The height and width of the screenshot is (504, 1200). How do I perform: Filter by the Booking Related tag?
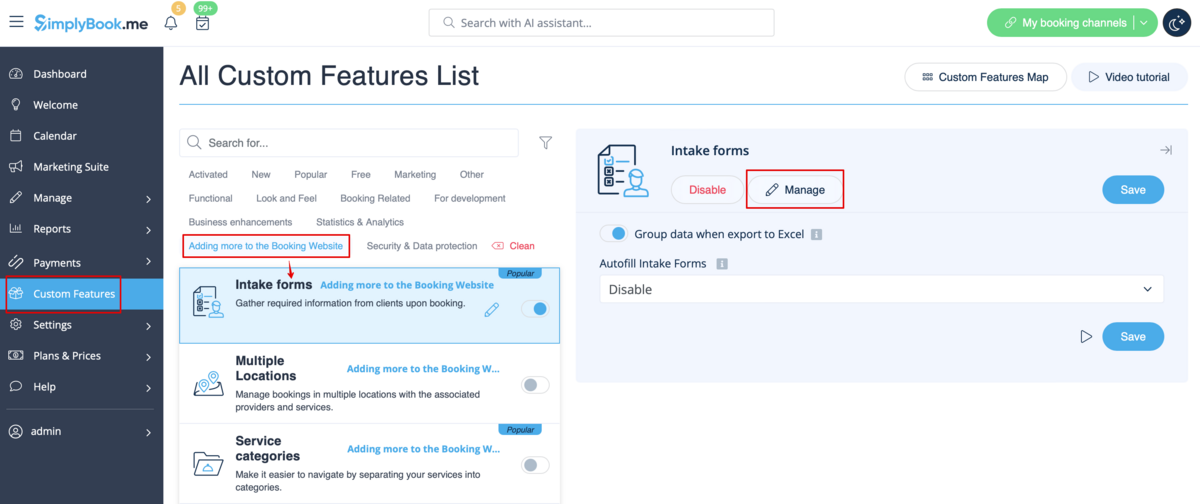(x=375, y=198)
